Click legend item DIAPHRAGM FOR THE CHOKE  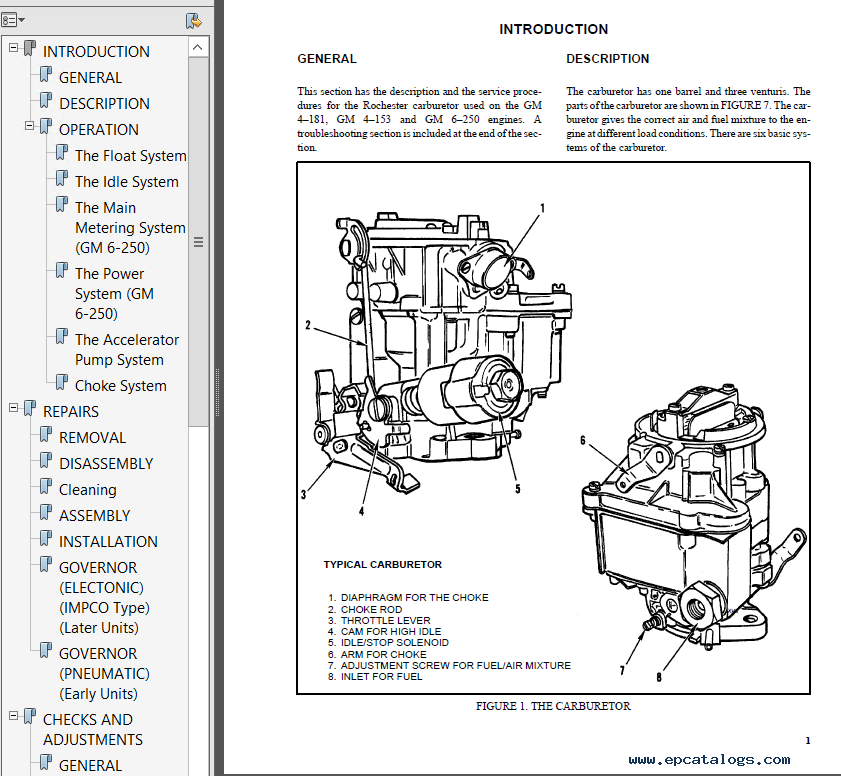click(x=409, y=598)
